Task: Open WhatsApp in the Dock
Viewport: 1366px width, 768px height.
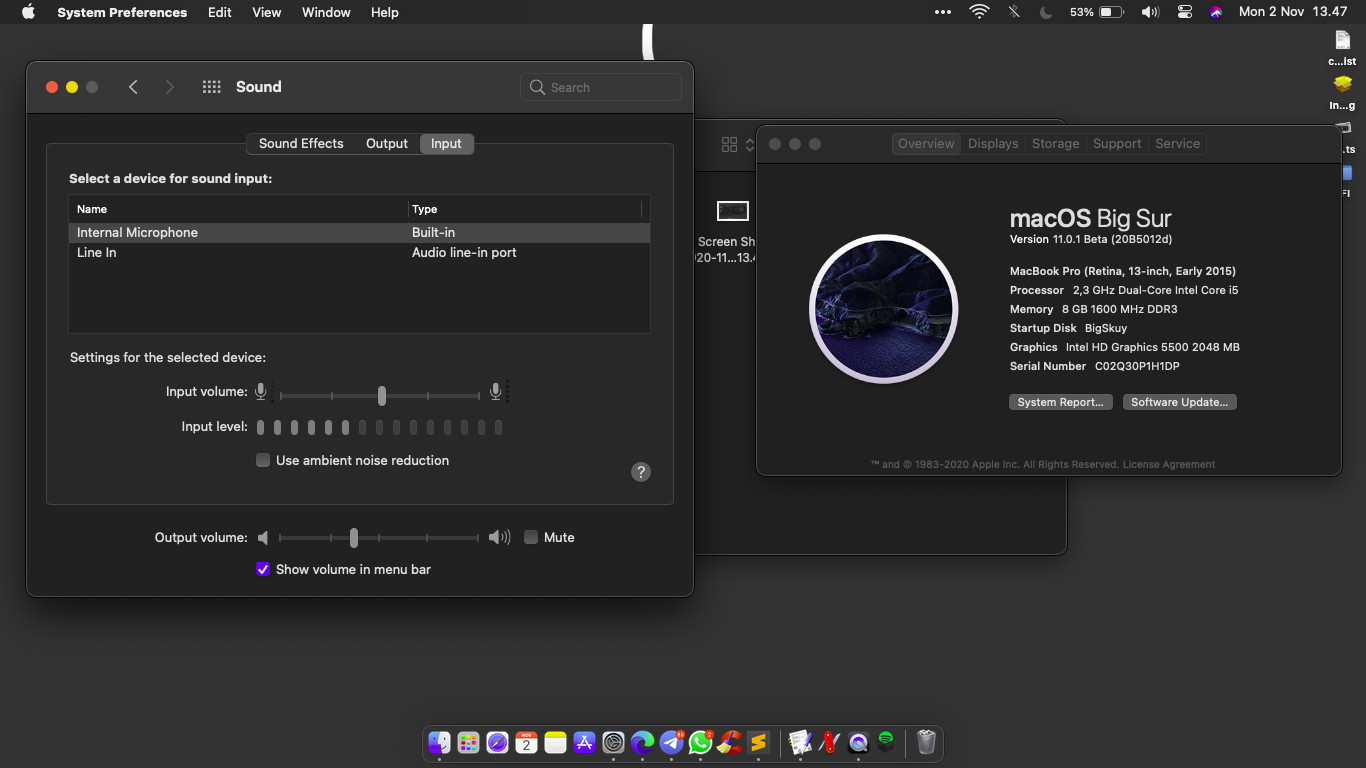Action: [699, 744]
